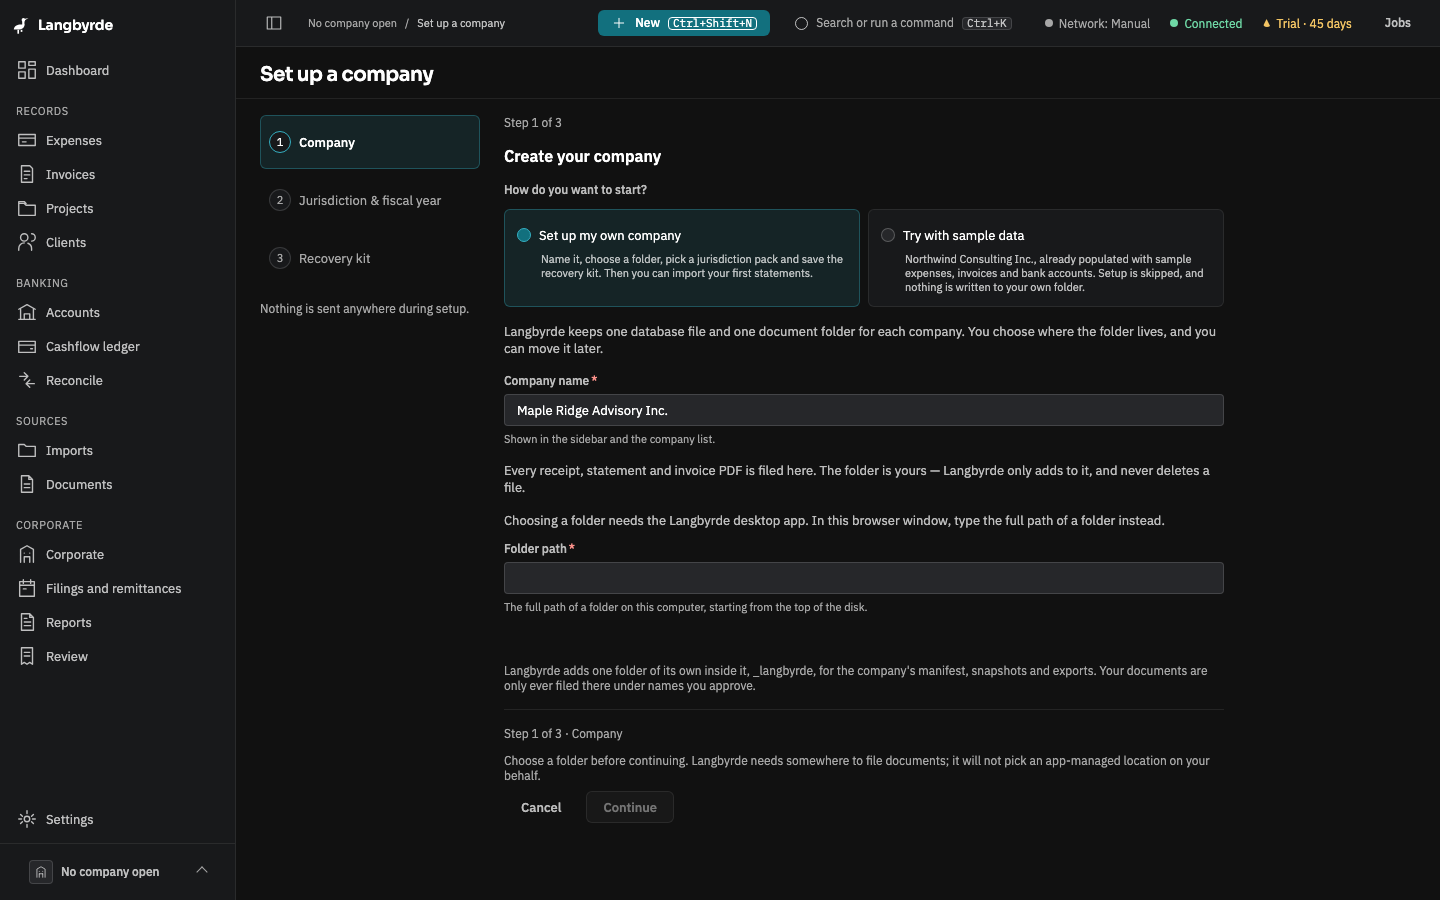Click the Settings gear icon

click(27, 819)
